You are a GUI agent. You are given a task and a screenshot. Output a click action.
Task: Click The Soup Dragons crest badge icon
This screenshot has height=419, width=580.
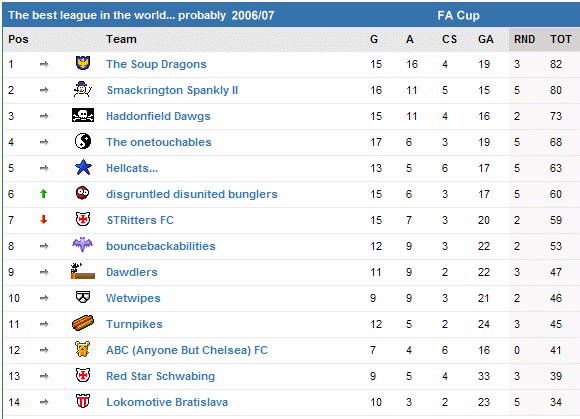tap(83, 63)
